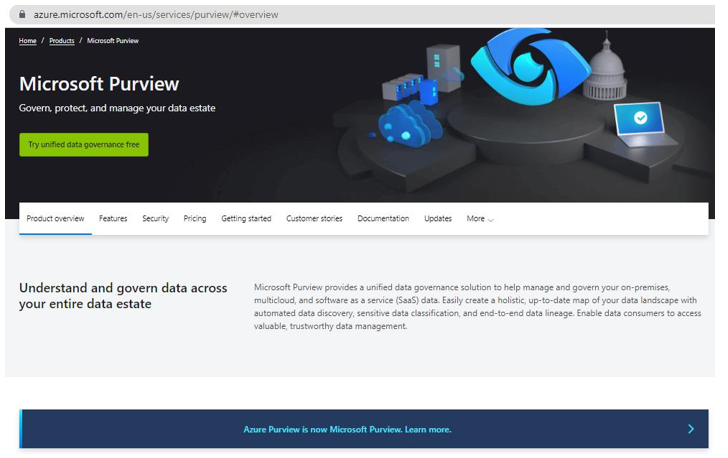This screenshot has height=458, width=728.
Task: Go to the Pricing tab
Action: tap(195, 218)
